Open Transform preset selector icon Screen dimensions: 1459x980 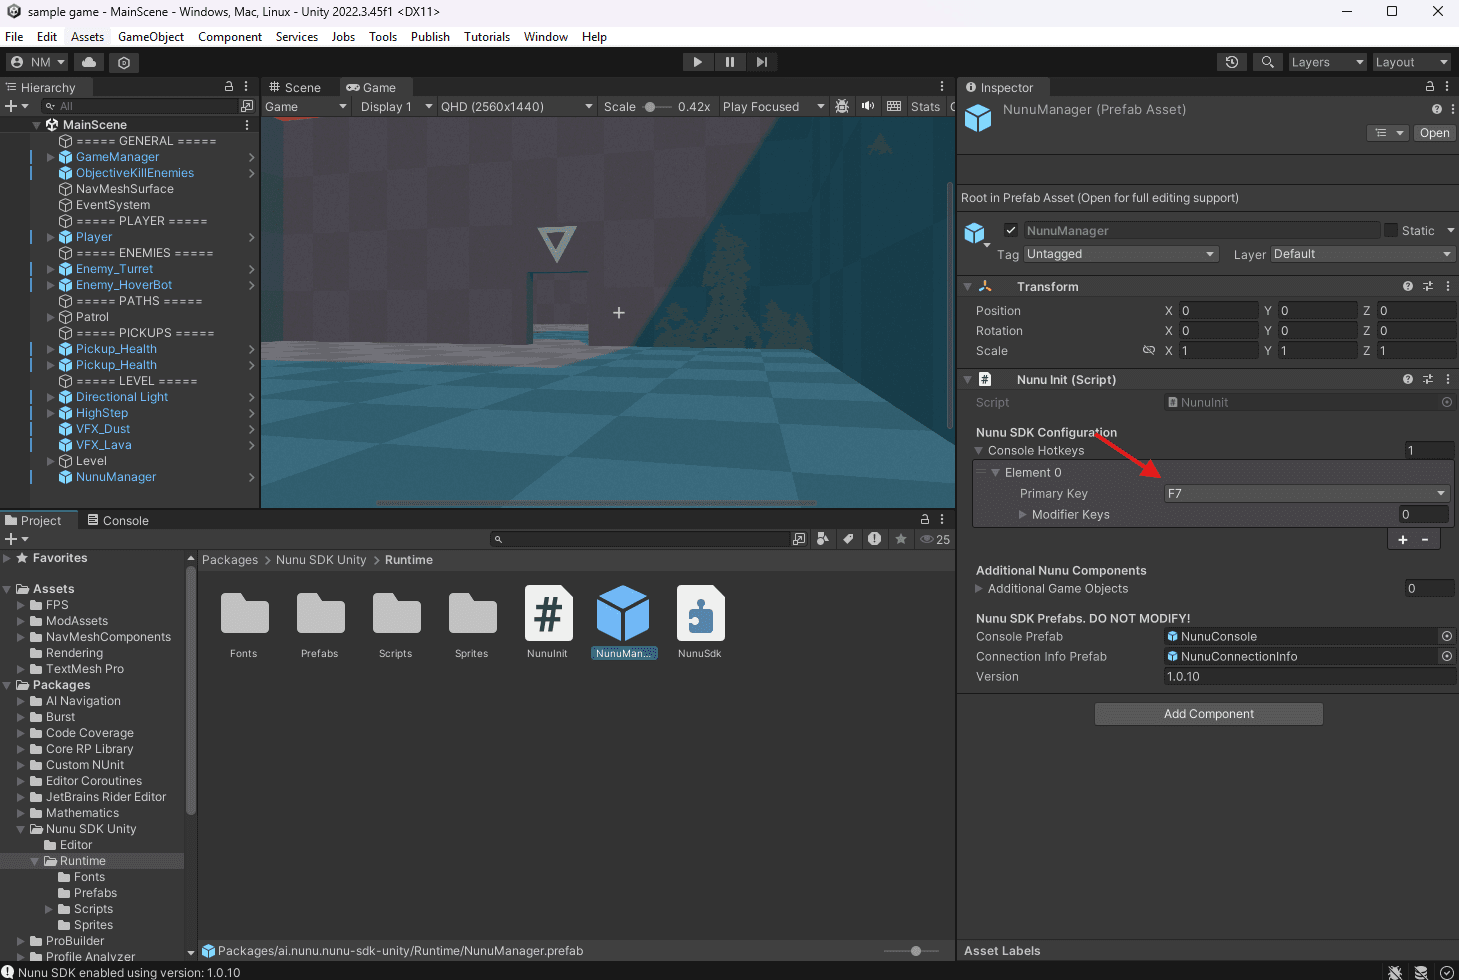(x=1428, y=286)
